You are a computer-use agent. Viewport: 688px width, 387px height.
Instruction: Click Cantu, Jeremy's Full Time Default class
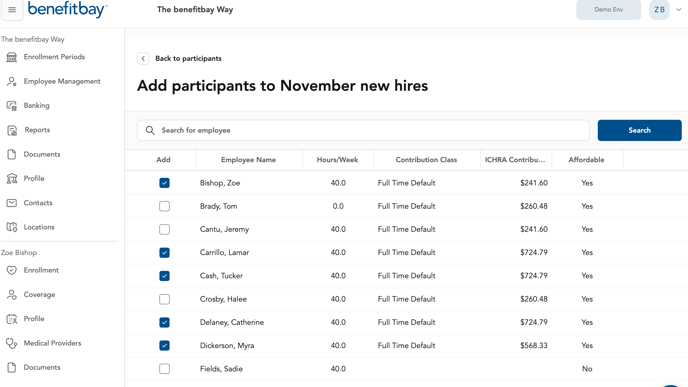pos(406,229)
